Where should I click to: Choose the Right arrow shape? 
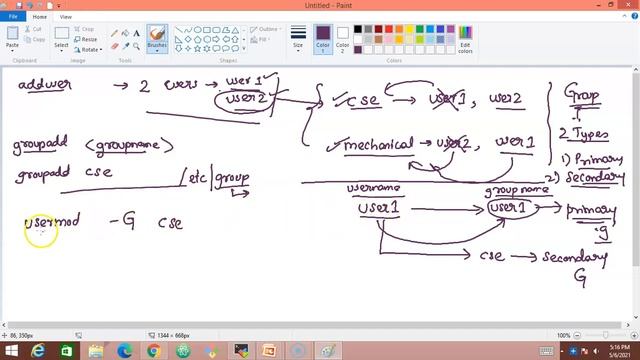tap(216, 39)
